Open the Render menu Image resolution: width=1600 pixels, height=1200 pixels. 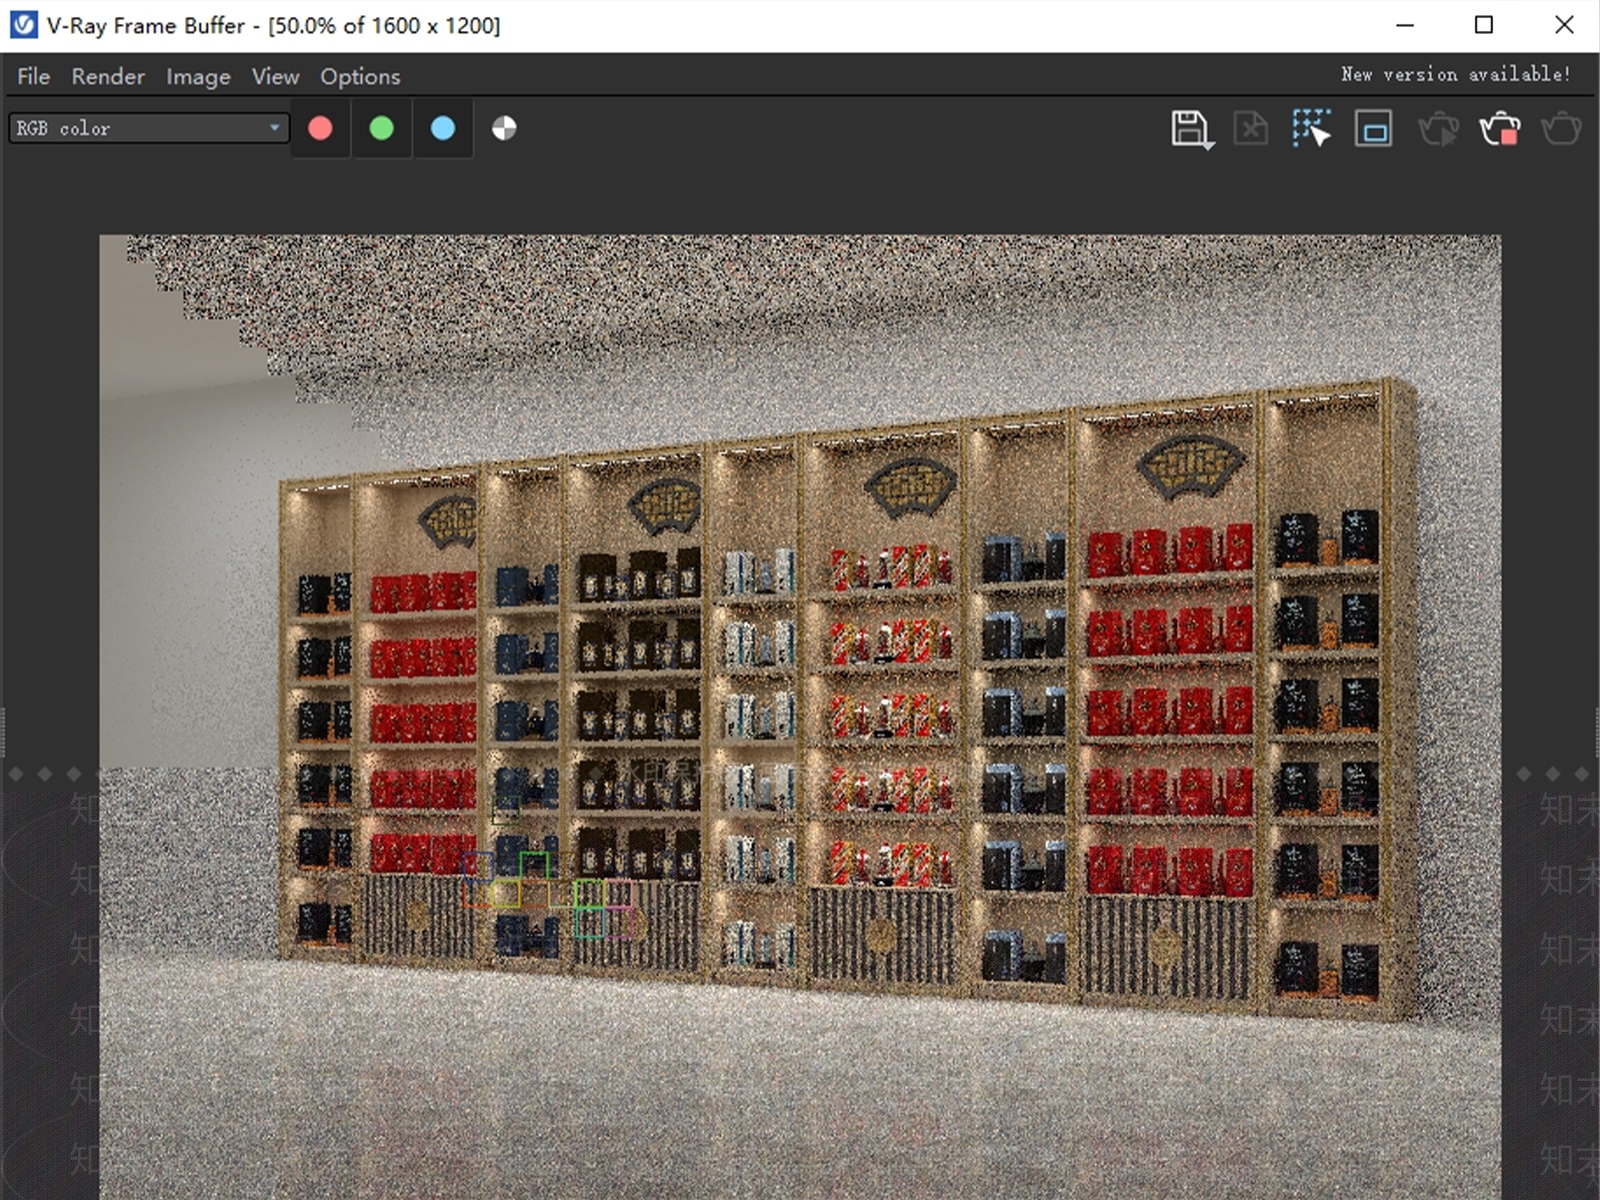coord(108,76)
